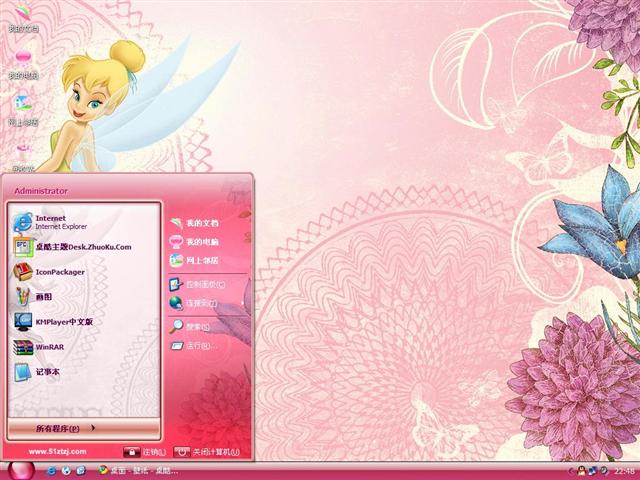Select the 网上邻居 desktop icon
This screenshot has height=480, width=640.
[23, 111]
